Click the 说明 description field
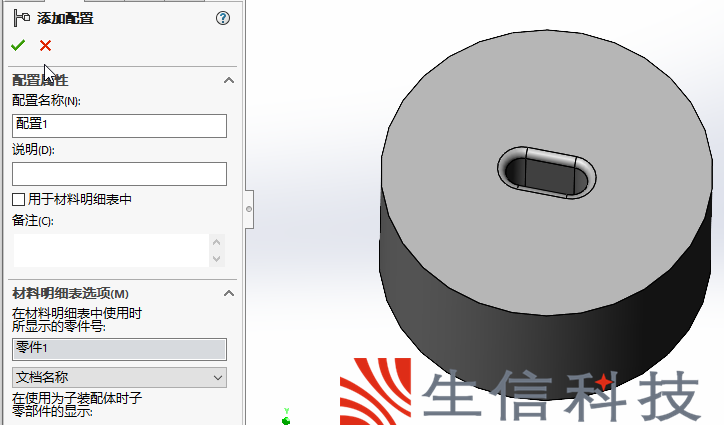The width and height of the screenshot is (724, 425). [x=119, y=174]
